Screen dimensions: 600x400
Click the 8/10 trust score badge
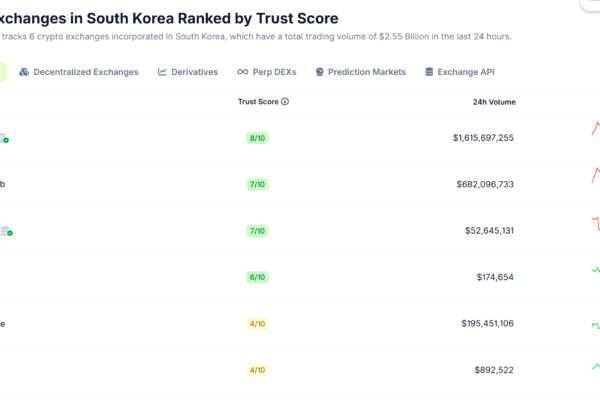pyautogui.click(x=258, y=138)
